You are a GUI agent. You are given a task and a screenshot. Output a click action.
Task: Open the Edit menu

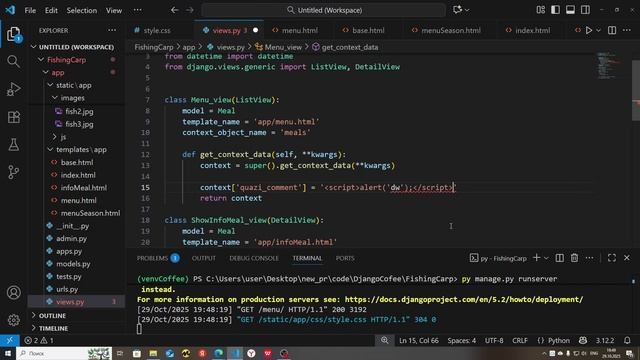click(x=51, y=10)
